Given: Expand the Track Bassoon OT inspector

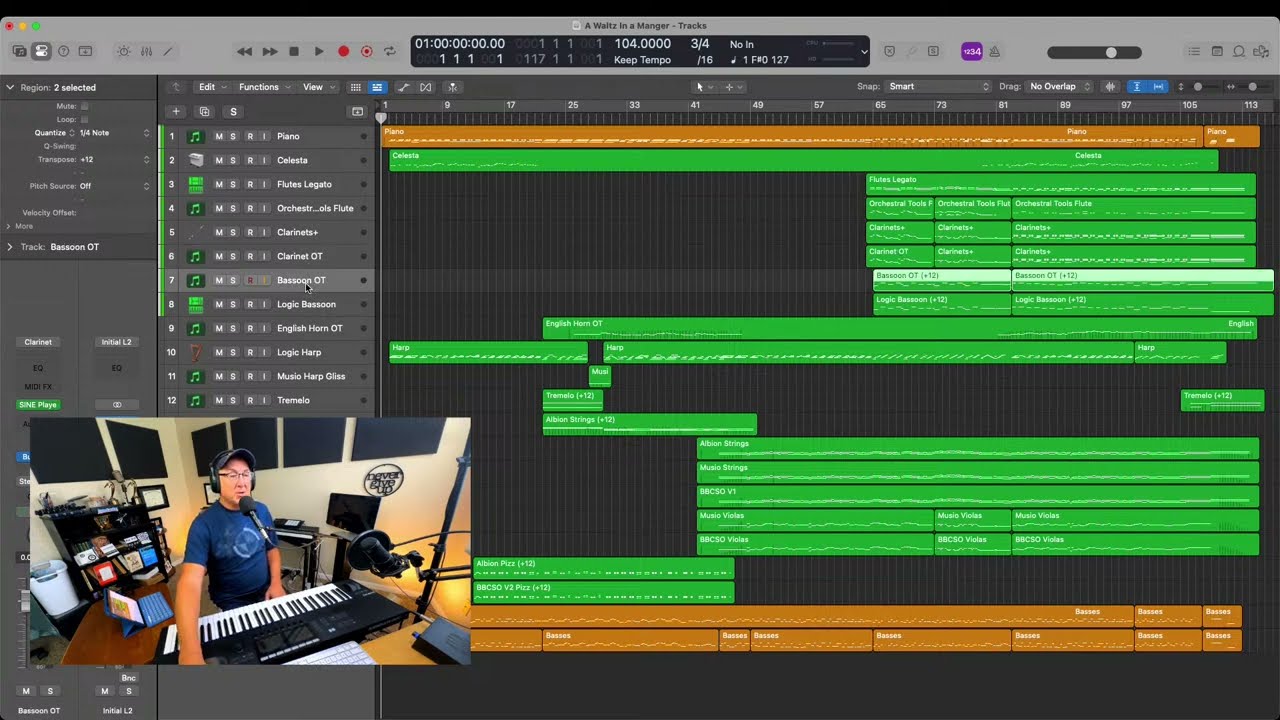Looking at the screenshot, I should tap(10, 247).
